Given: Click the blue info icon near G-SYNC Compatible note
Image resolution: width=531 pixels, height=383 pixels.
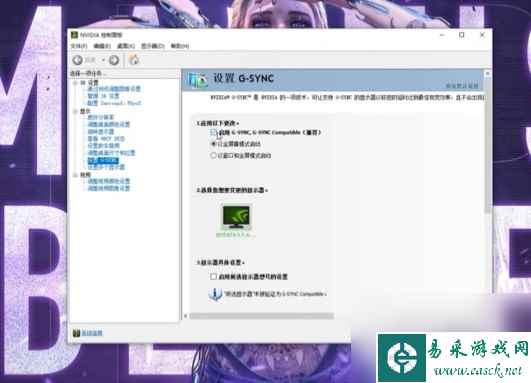Looking at the screenshot, I should [x=215, y=294].
